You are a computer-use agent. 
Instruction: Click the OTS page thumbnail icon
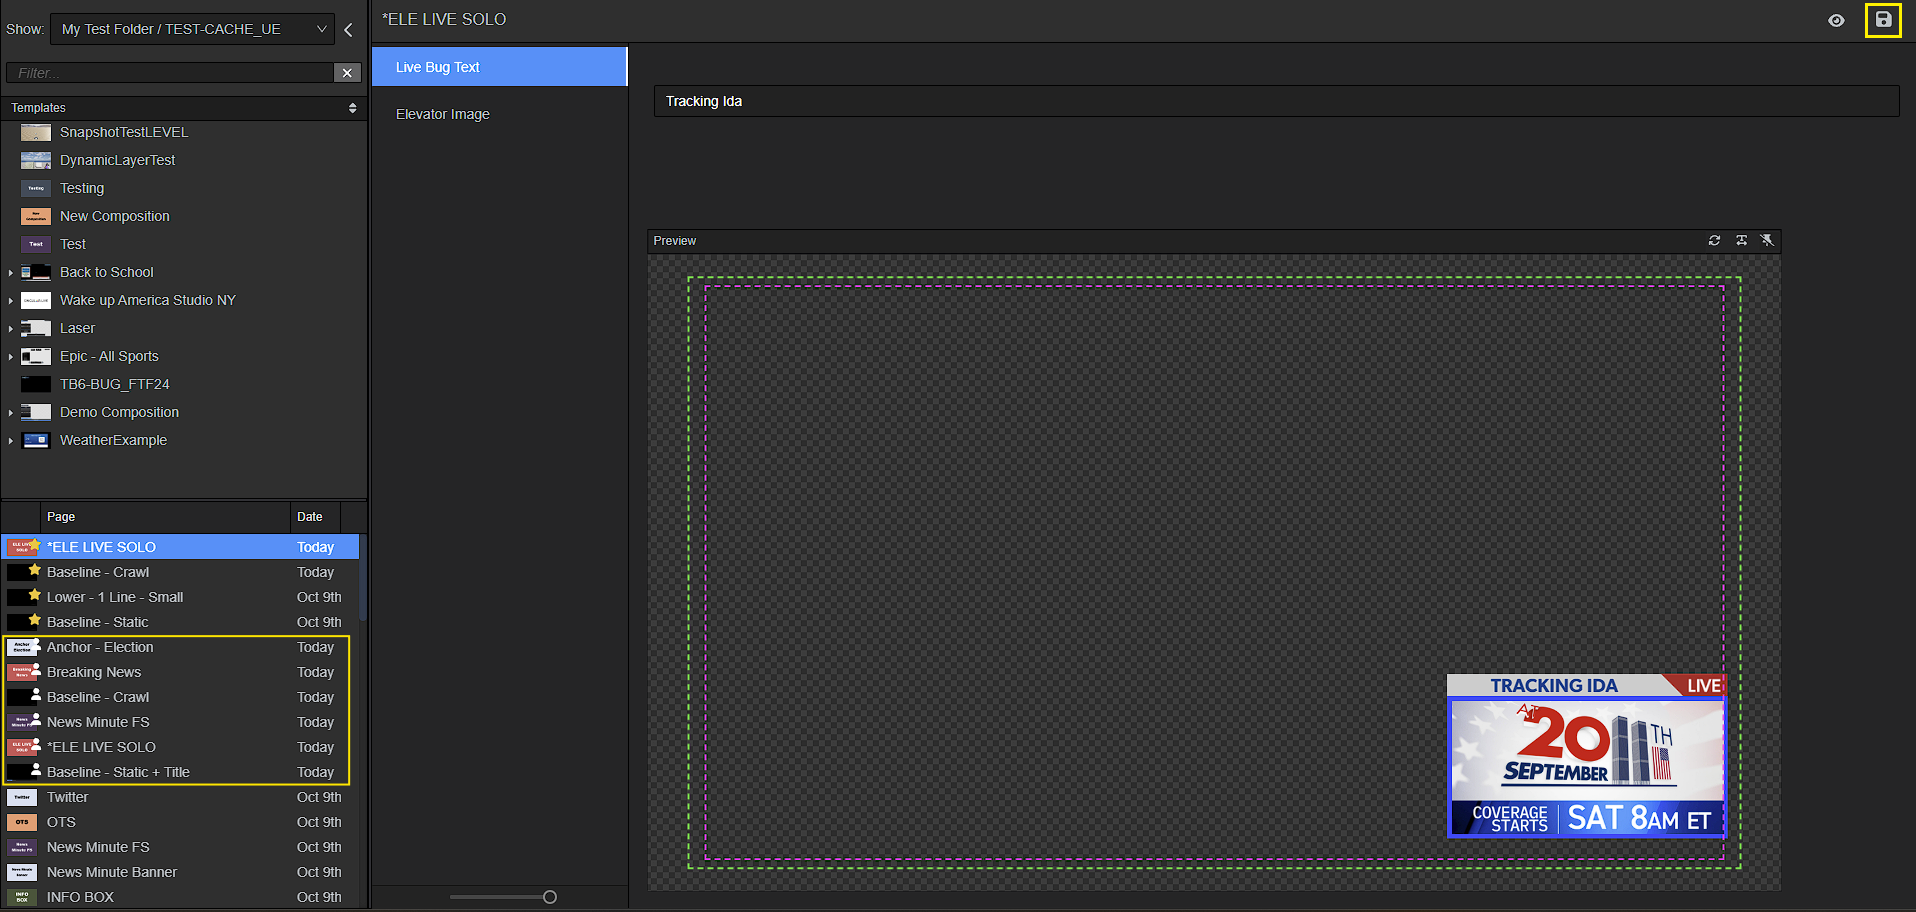22,822
